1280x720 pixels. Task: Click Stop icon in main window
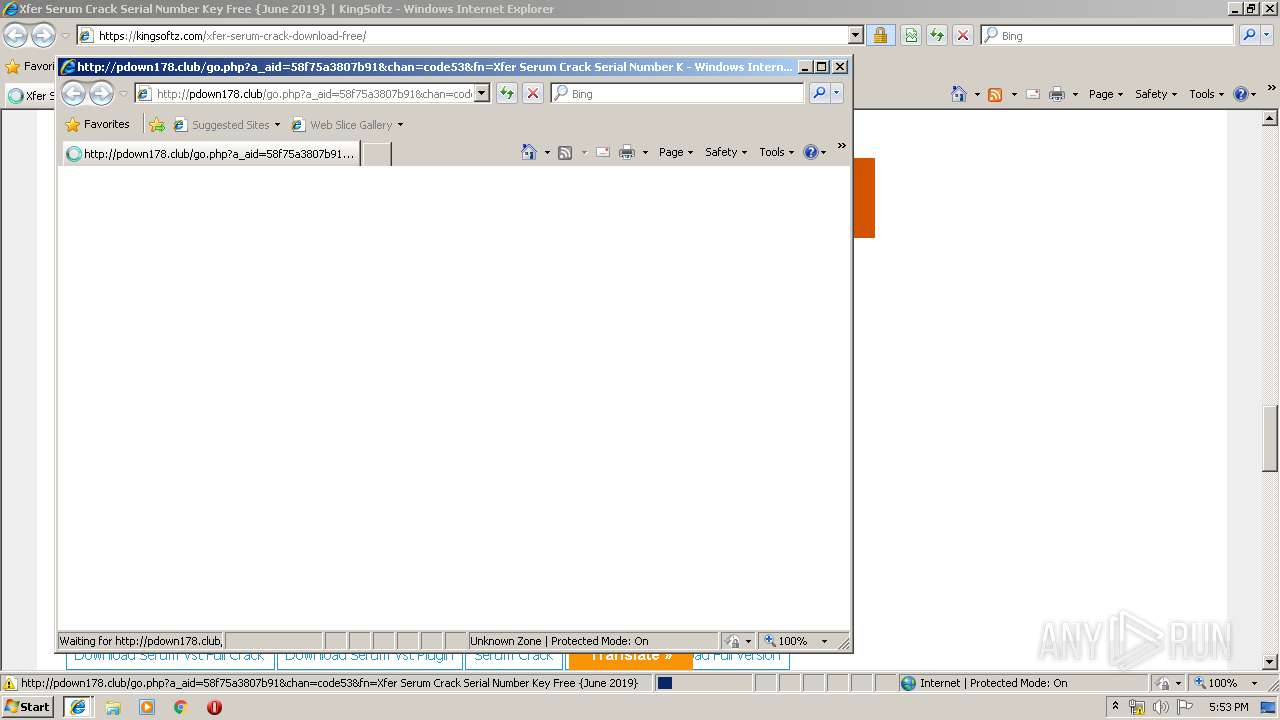point(963,35)
